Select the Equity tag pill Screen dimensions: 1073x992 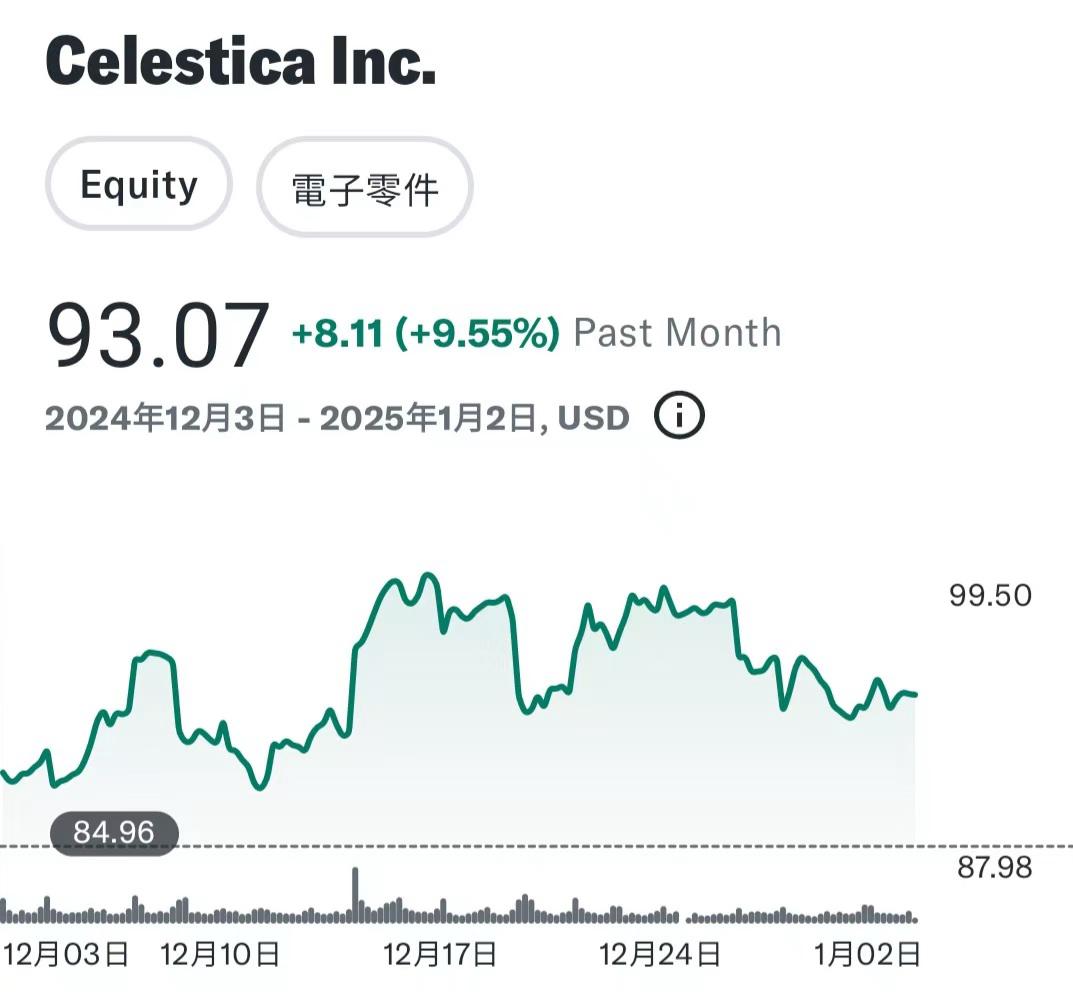coord(139,185)
